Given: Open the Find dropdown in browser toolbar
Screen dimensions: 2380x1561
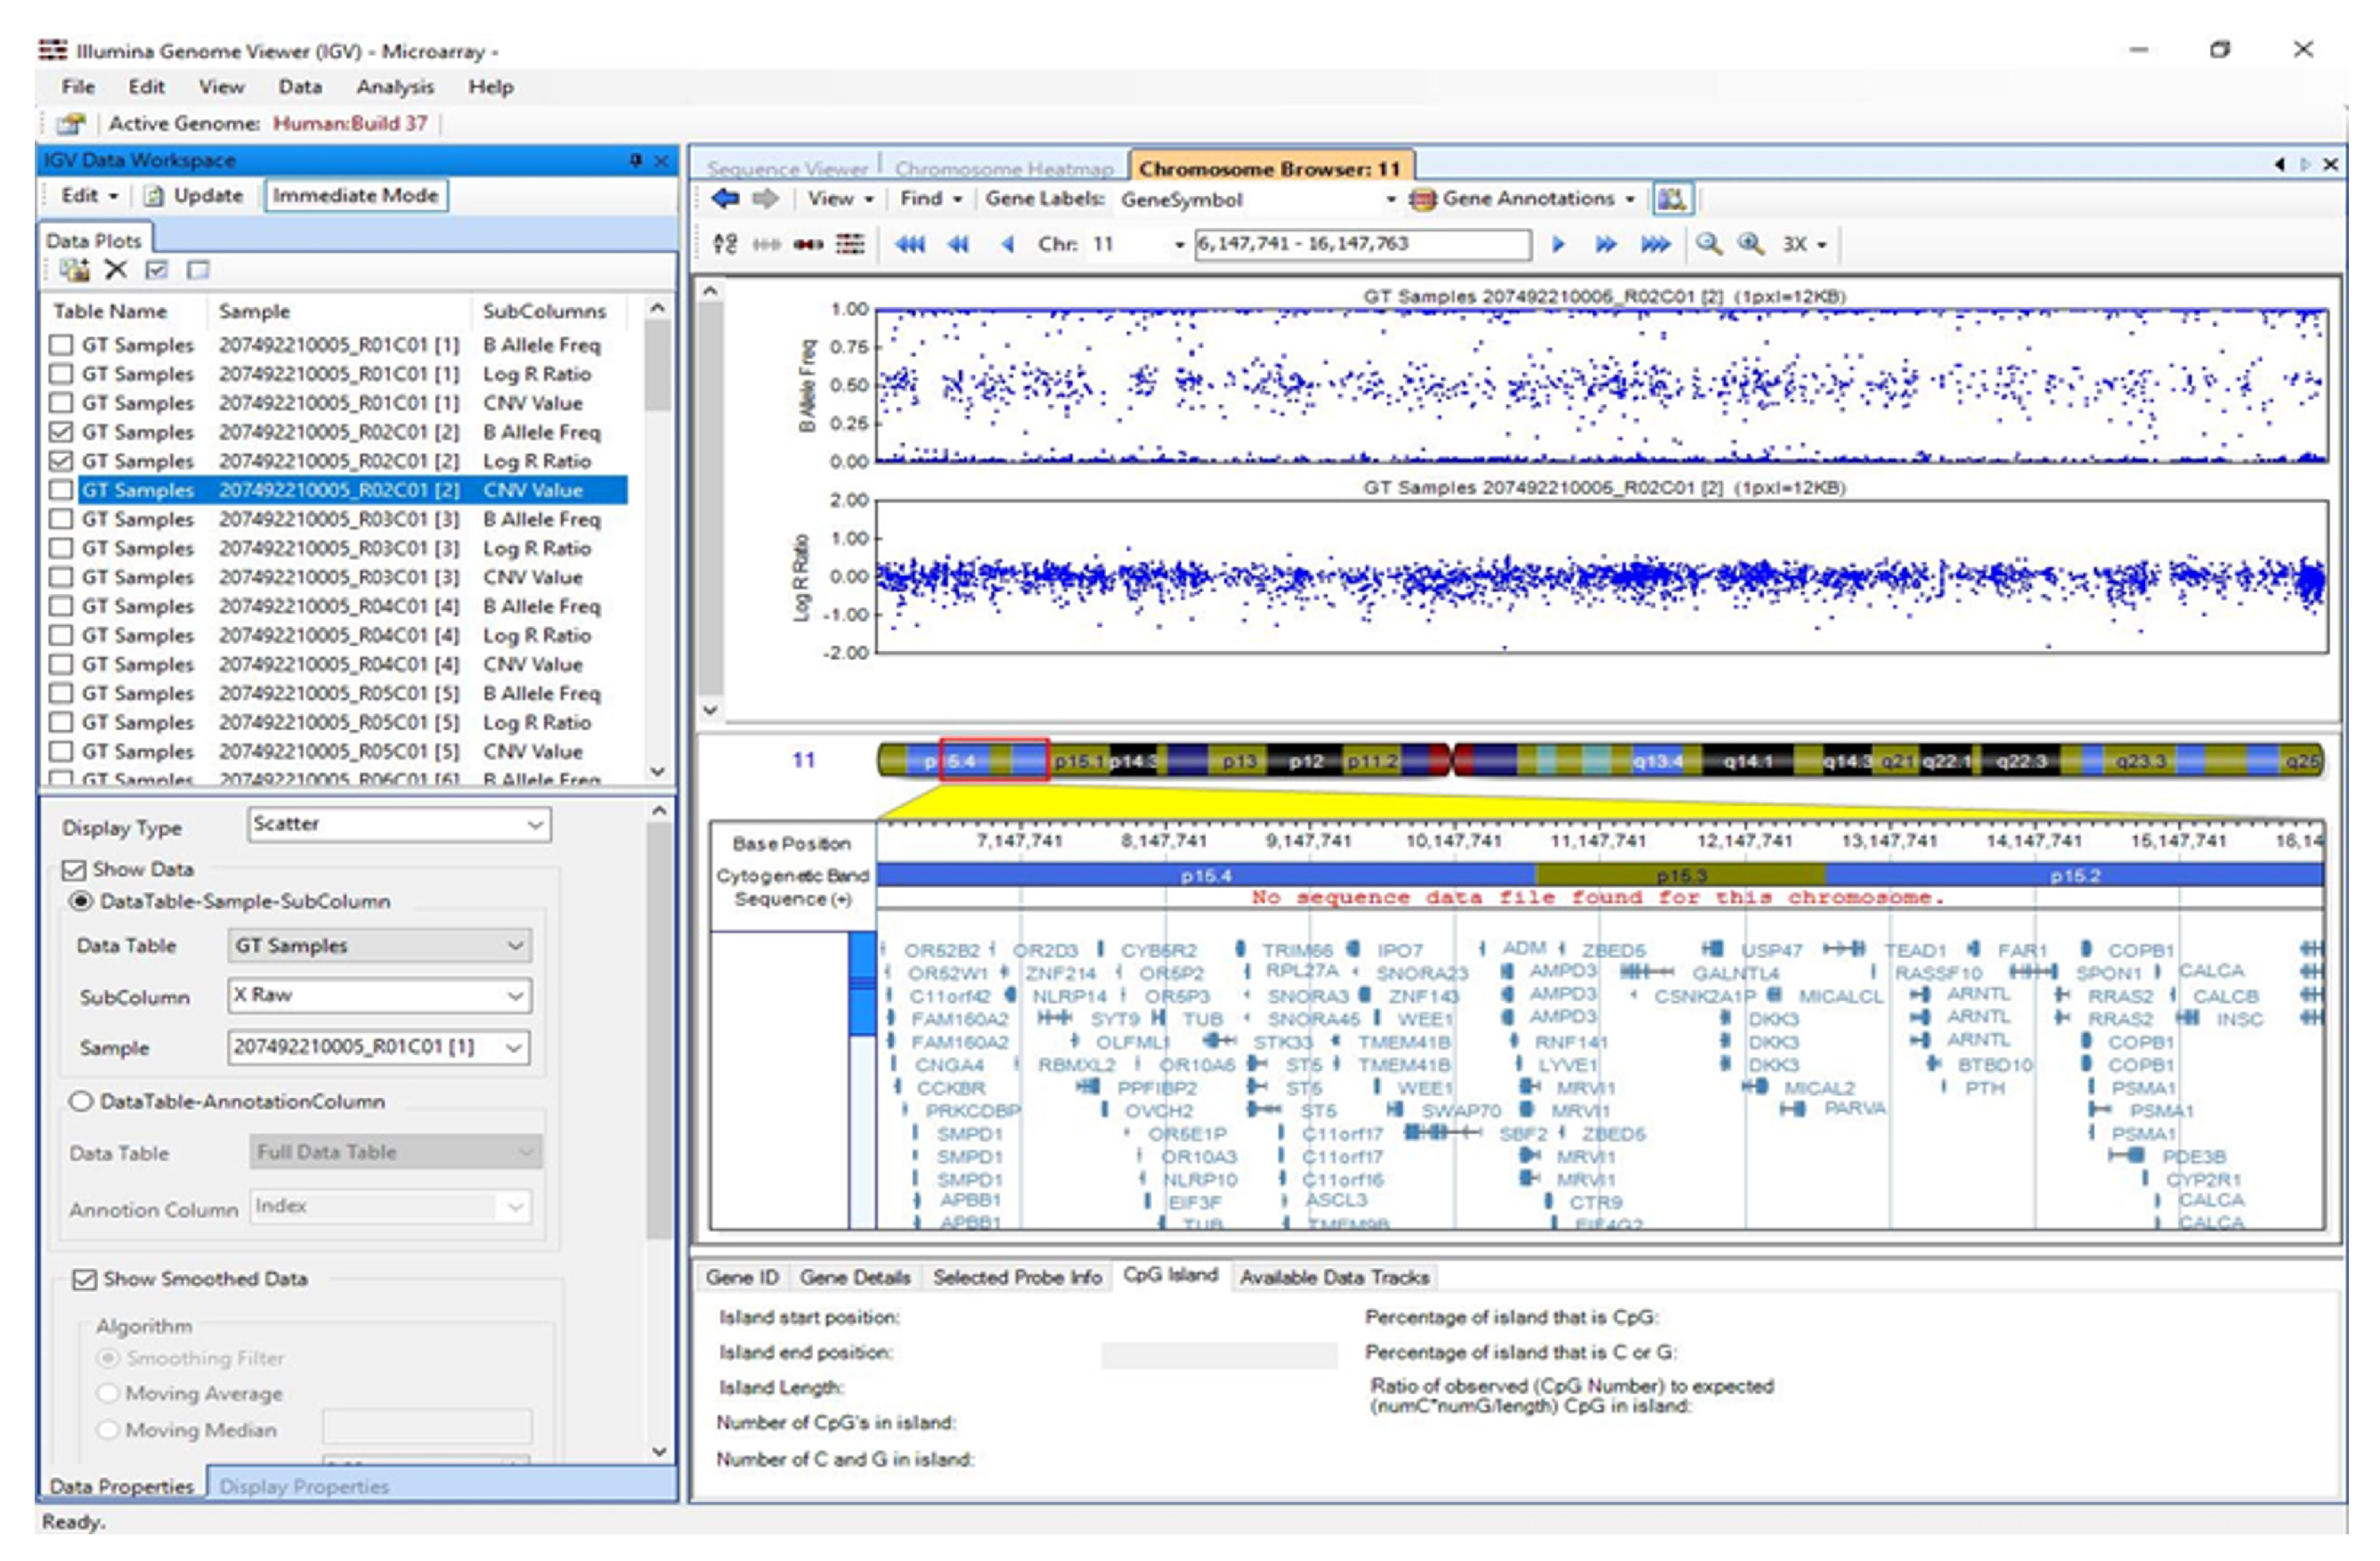Looking at the screenshot, I should click(931, 199).
